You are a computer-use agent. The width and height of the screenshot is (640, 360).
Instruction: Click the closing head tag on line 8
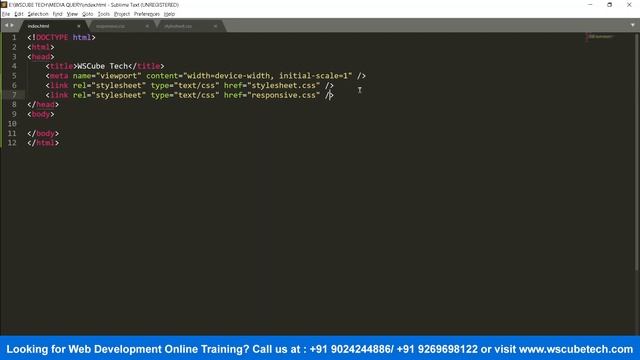coord(43,104)
